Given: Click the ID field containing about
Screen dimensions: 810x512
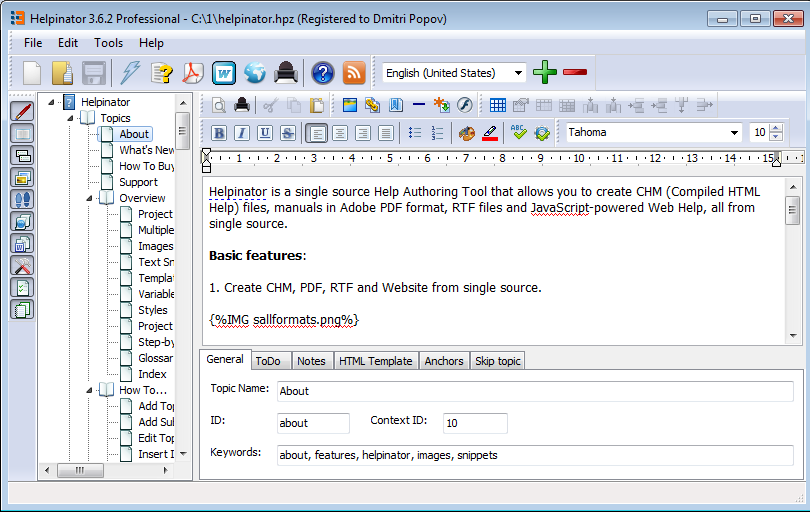Looking at the screenshot, I should pyautogui.click(x=313, y=423).
